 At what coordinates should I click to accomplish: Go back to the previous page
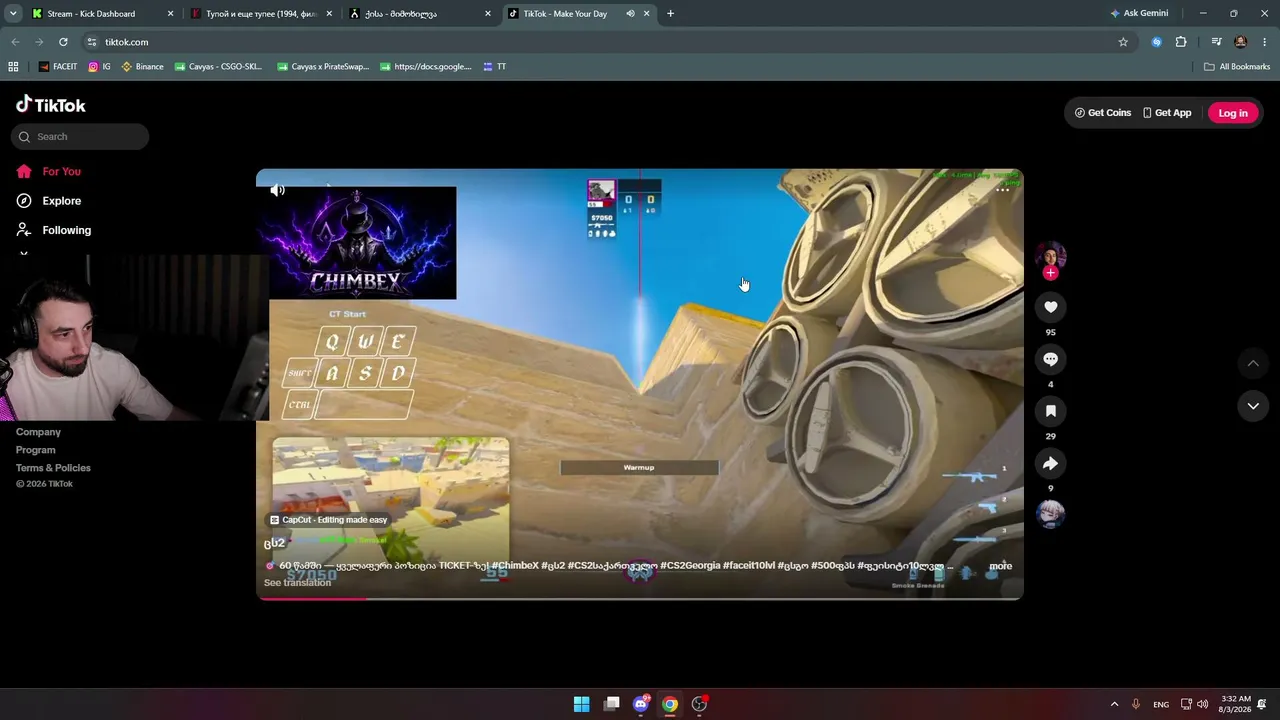coord(15,42)
